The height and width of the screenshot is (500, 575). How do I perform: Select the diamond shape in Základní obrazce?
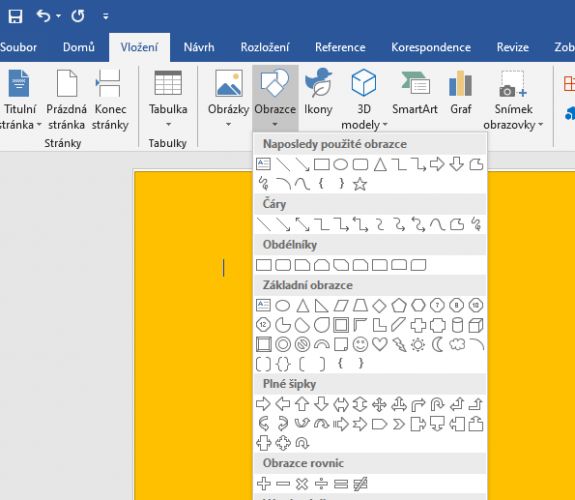380,305
